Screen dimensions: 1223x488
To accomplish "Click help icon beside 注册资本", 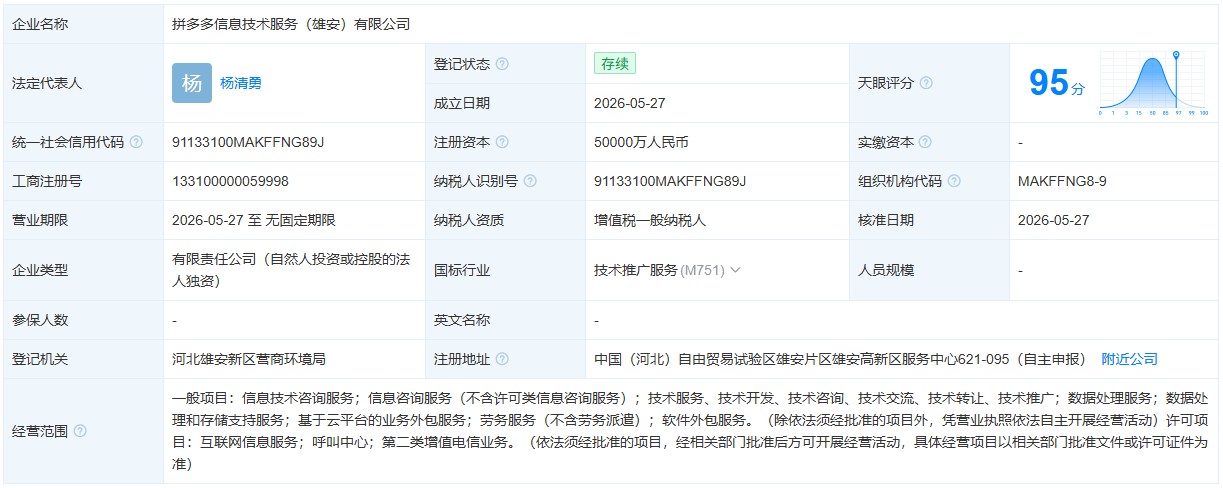I will (x=502, y=142).
